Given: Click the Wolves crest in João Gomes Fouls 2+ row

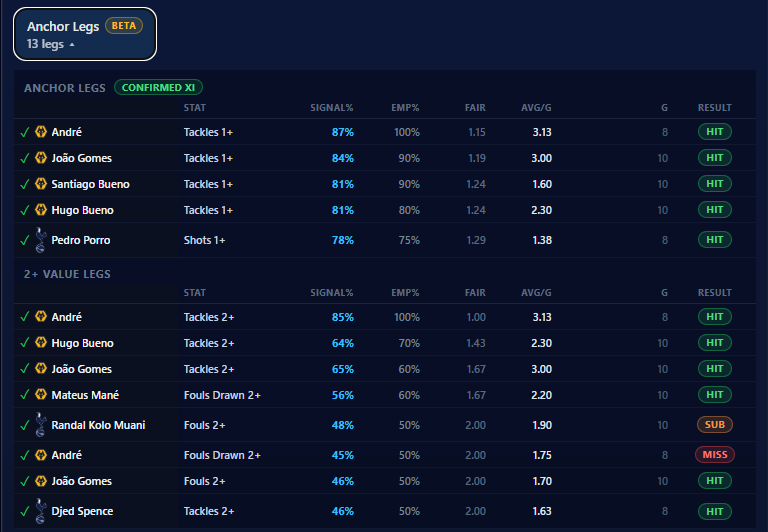Looking at the screenshot, I should click(41, 481).
